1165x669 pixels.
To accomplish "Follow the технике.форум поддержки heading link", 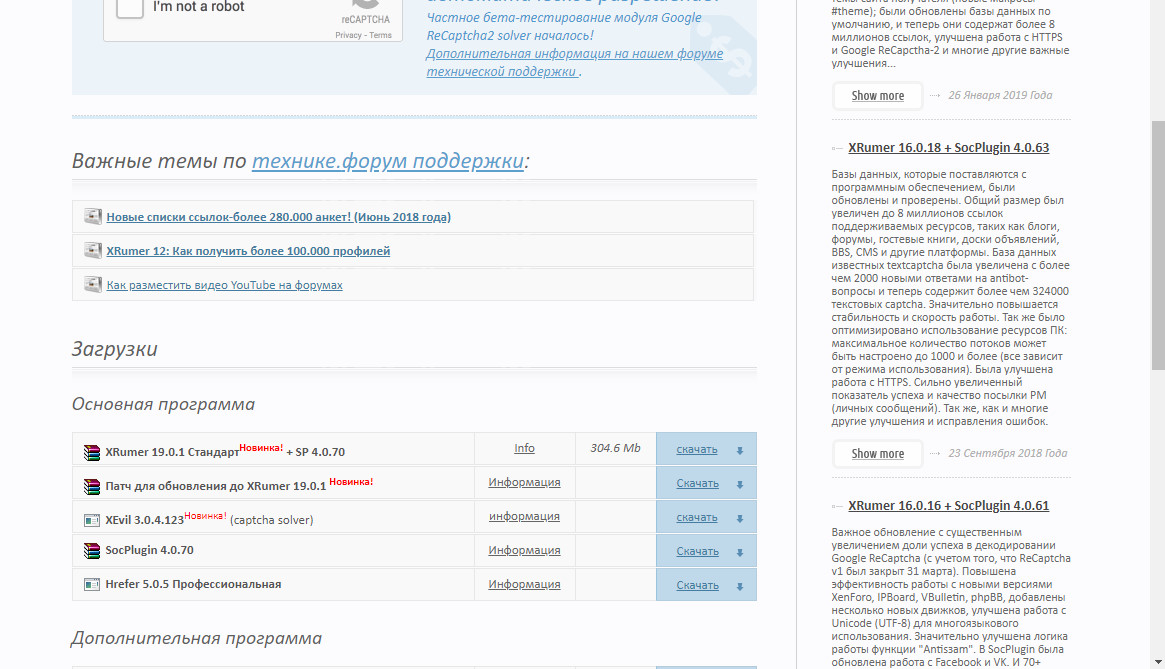I will point(388,161).
